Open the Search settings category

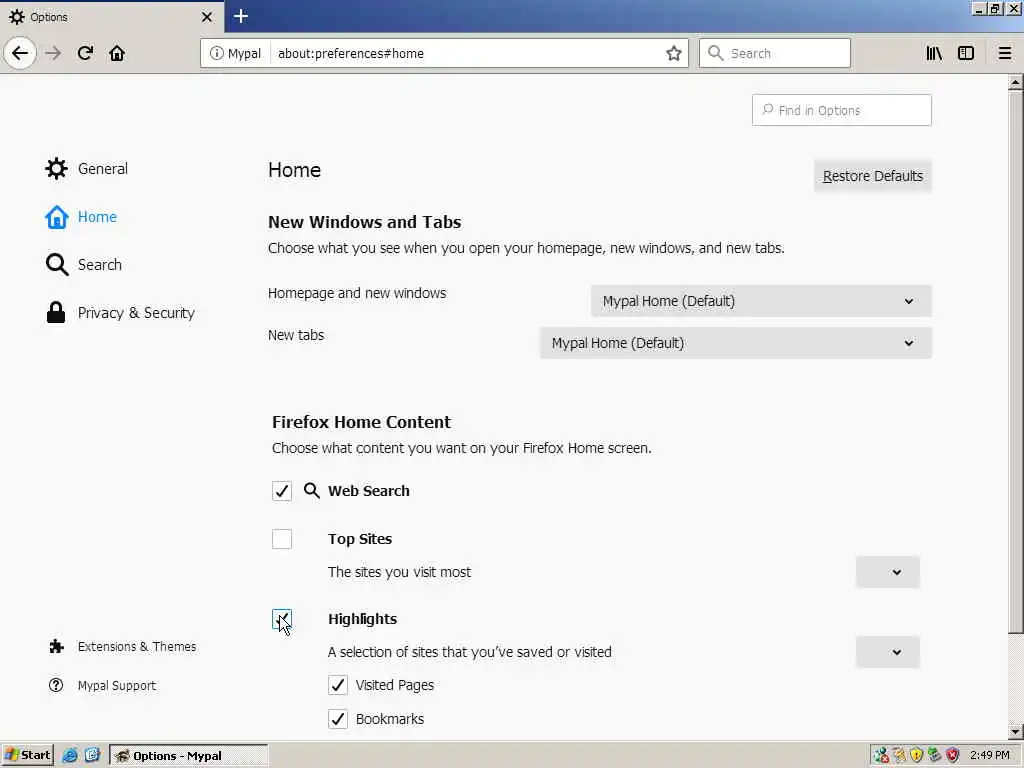[x=84, y=264]
